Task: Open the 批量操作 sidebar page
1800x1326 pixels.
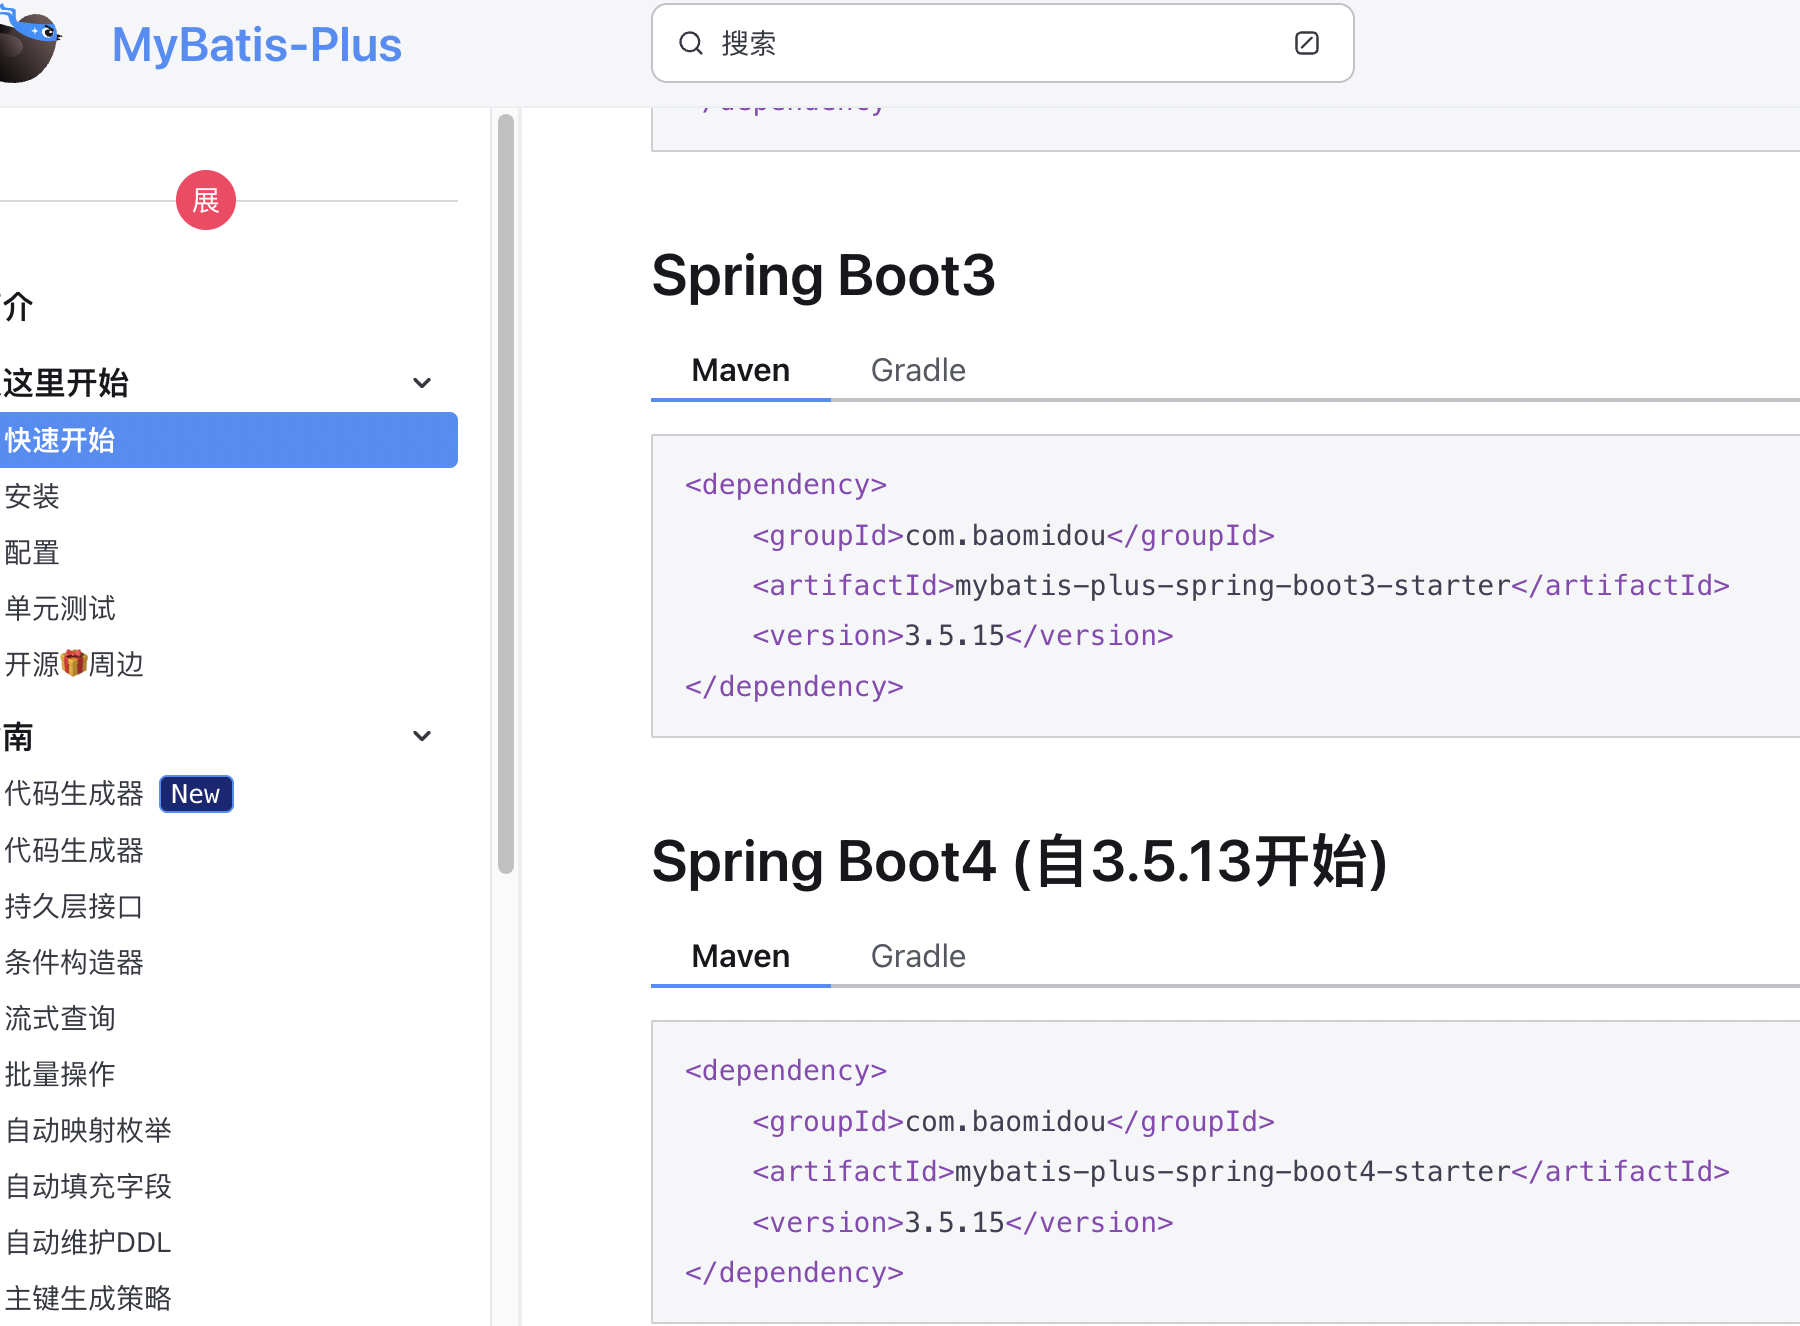Action: pyautogui.click(x=60, y=1074)
